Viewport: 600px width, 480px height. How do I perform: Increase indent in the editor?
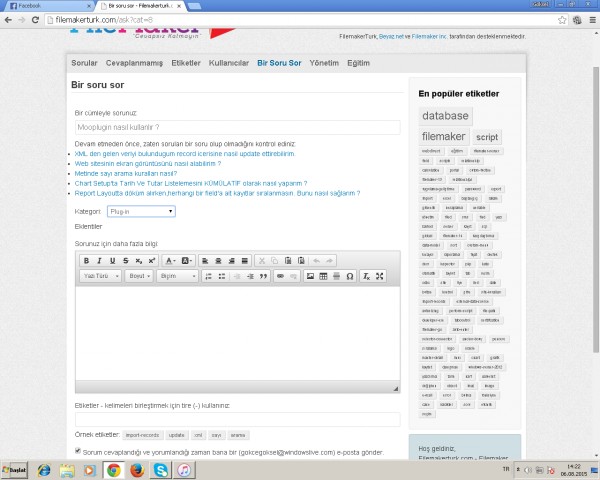[250, 276]
